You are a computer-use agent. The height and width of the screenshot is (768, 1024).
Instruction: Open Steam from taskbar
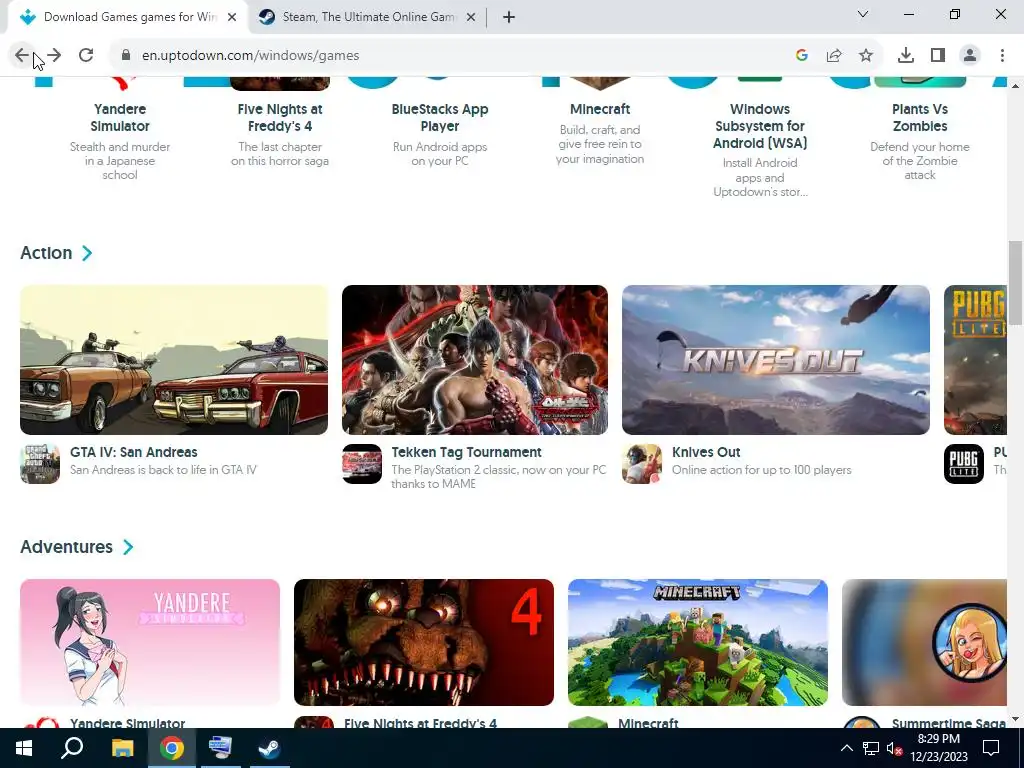click(x=269, y=748)
